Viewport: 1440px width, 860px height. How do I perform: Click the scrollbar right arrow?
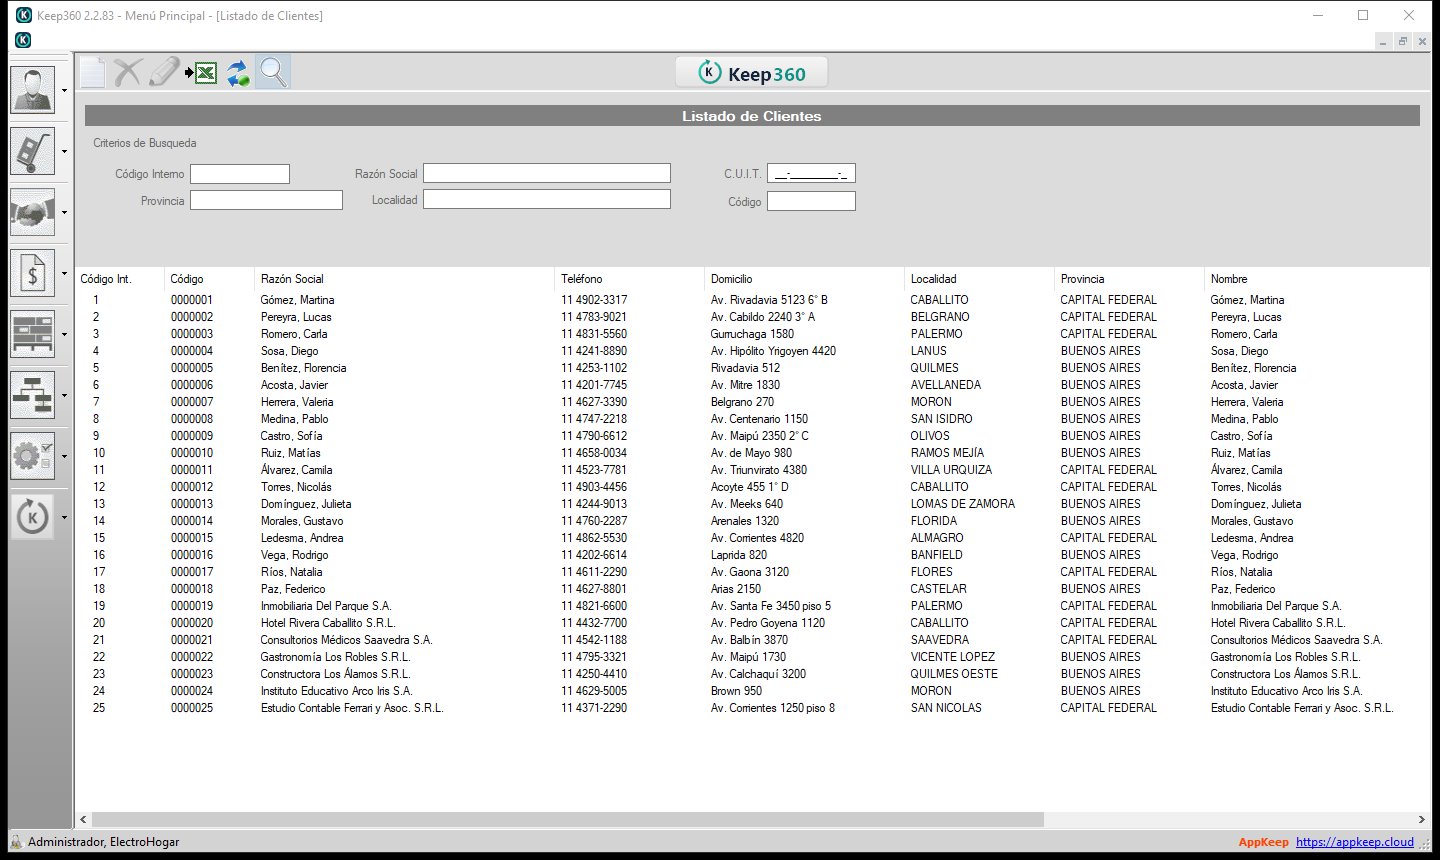click(x=1421, y=819)
